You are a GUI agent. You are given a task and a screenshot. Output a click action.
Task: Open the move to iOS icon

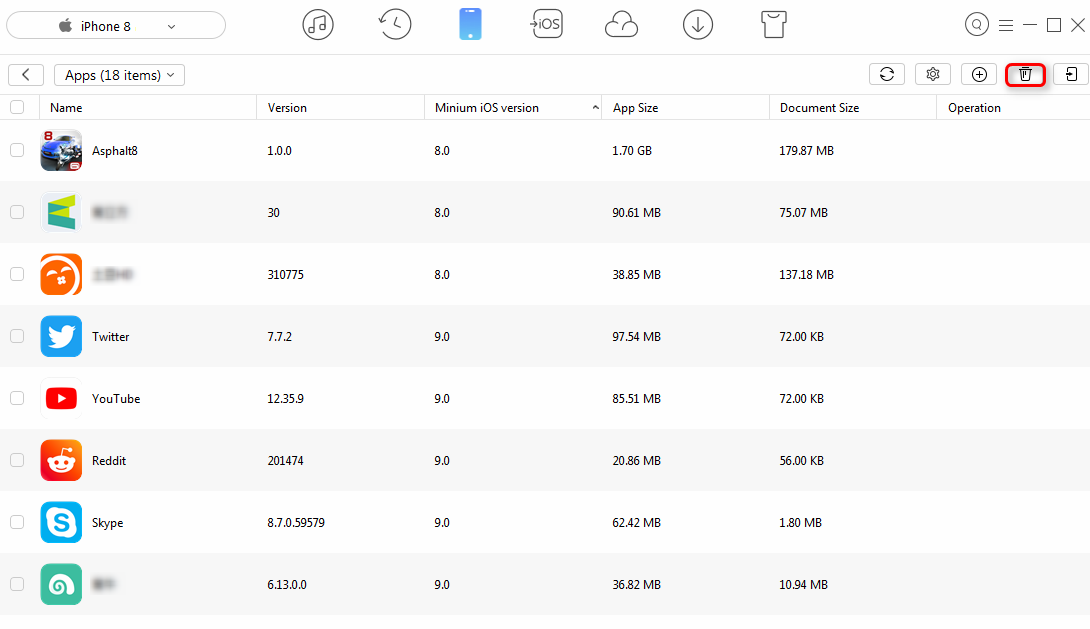click(x=546, y=24)
